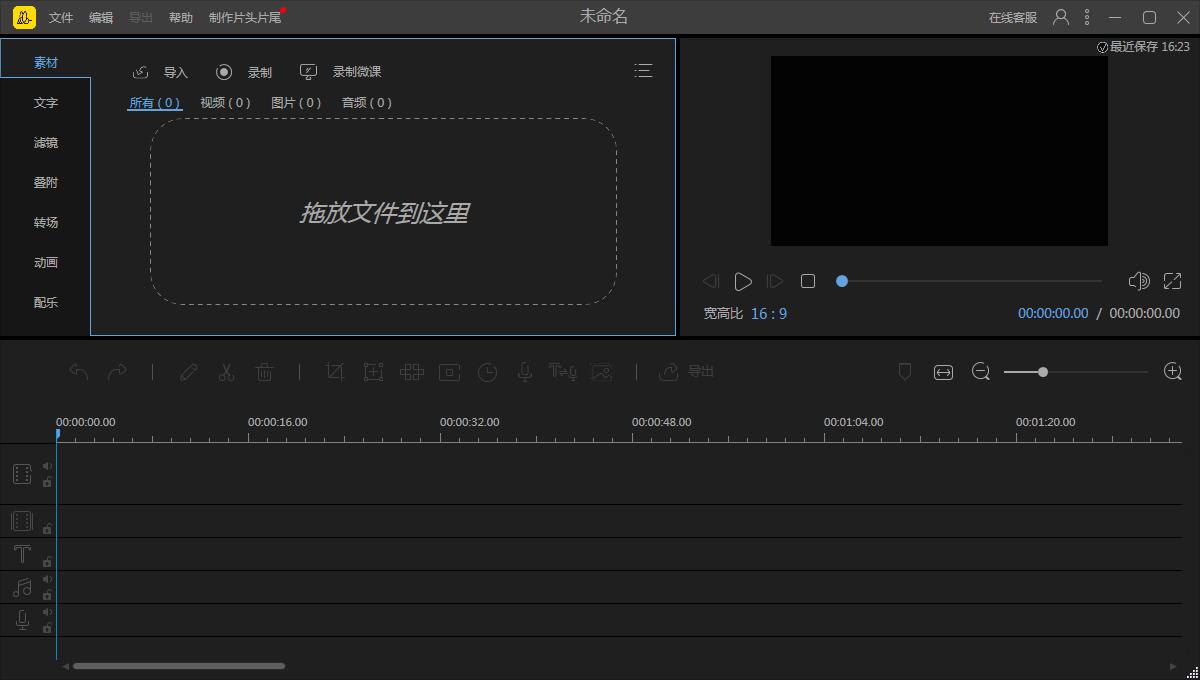Click the fullscreen preview icon

1173,282
